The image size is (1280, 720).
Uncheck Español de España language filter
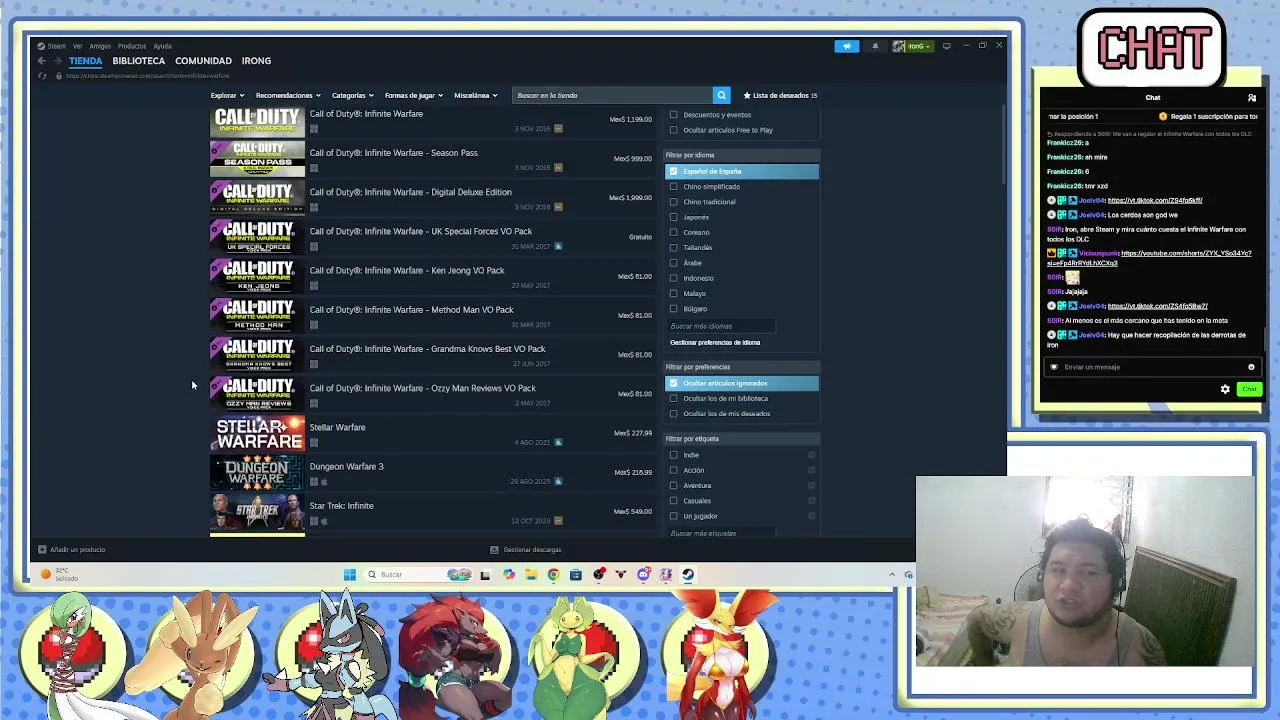(x=673, y=171)
